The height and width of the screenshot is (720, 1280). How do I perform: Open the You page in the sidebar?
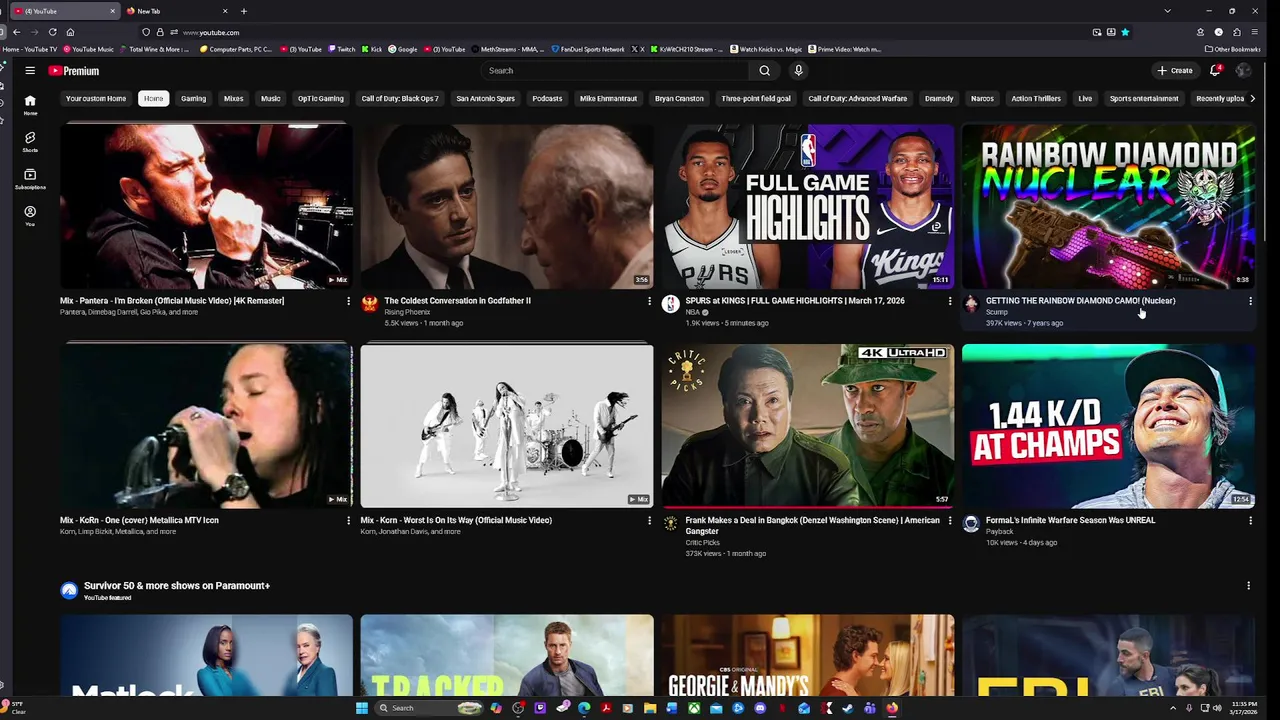click(30, 215)
